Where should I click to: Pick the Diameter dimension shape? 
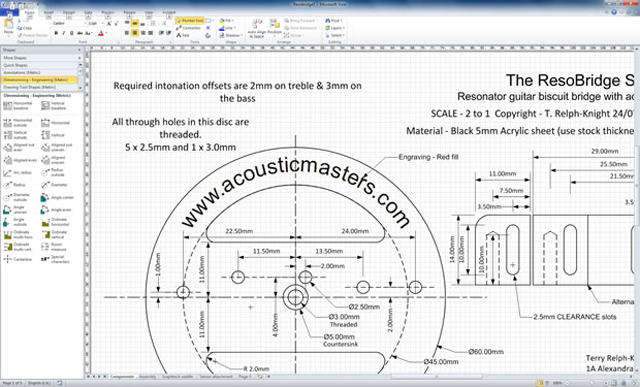point(55,185)
